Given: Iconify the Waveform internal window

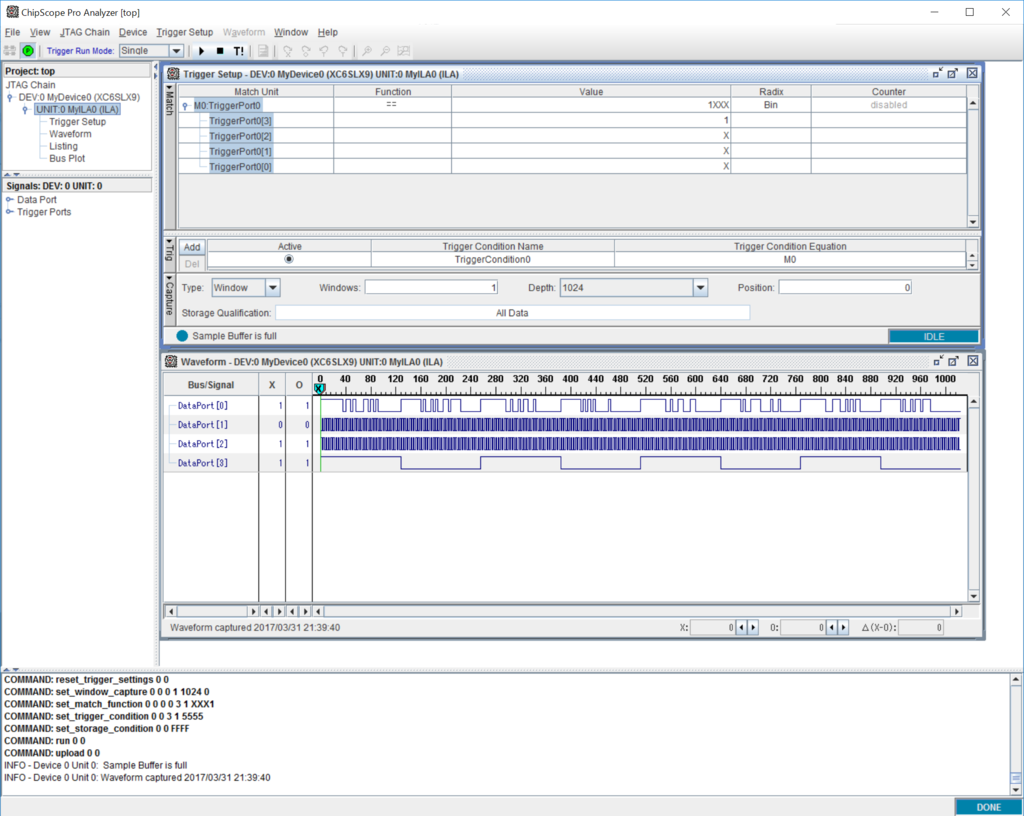Looking at the screenshot, I should coord(938,360).
